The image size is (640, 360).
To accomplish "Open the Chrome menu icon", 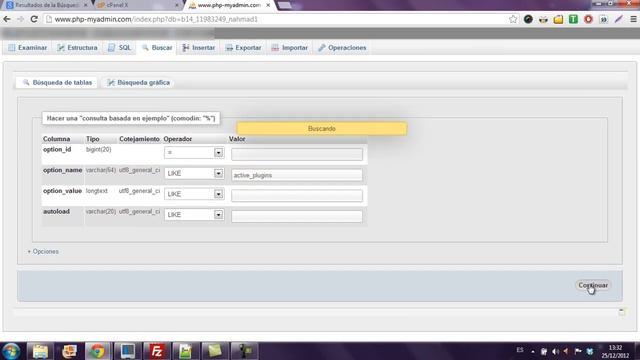I will [x=633, y=19].
